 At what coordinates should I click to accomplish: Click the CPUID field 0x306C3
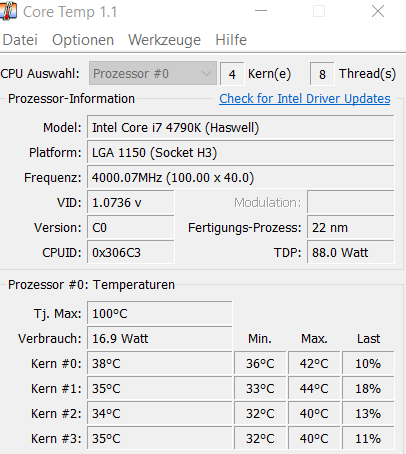(x=131, y=252)
